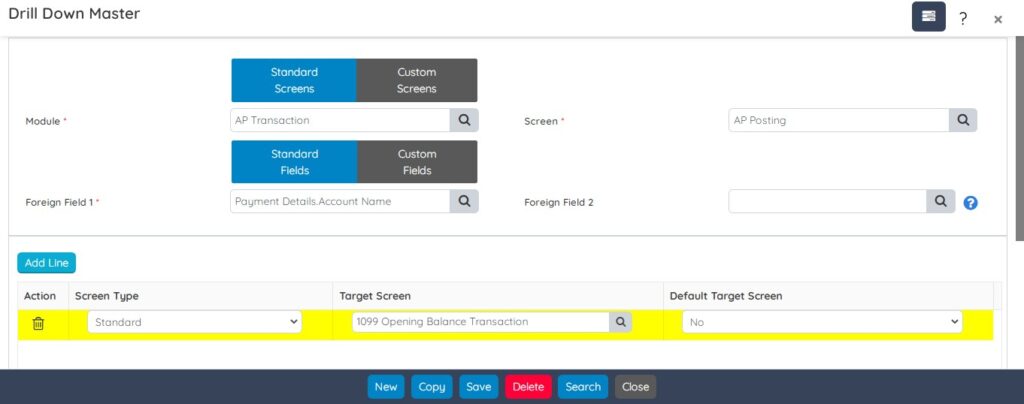
Task: Click the Copy button in the footer
Action: pyautogui.click(x=432, y=387)
